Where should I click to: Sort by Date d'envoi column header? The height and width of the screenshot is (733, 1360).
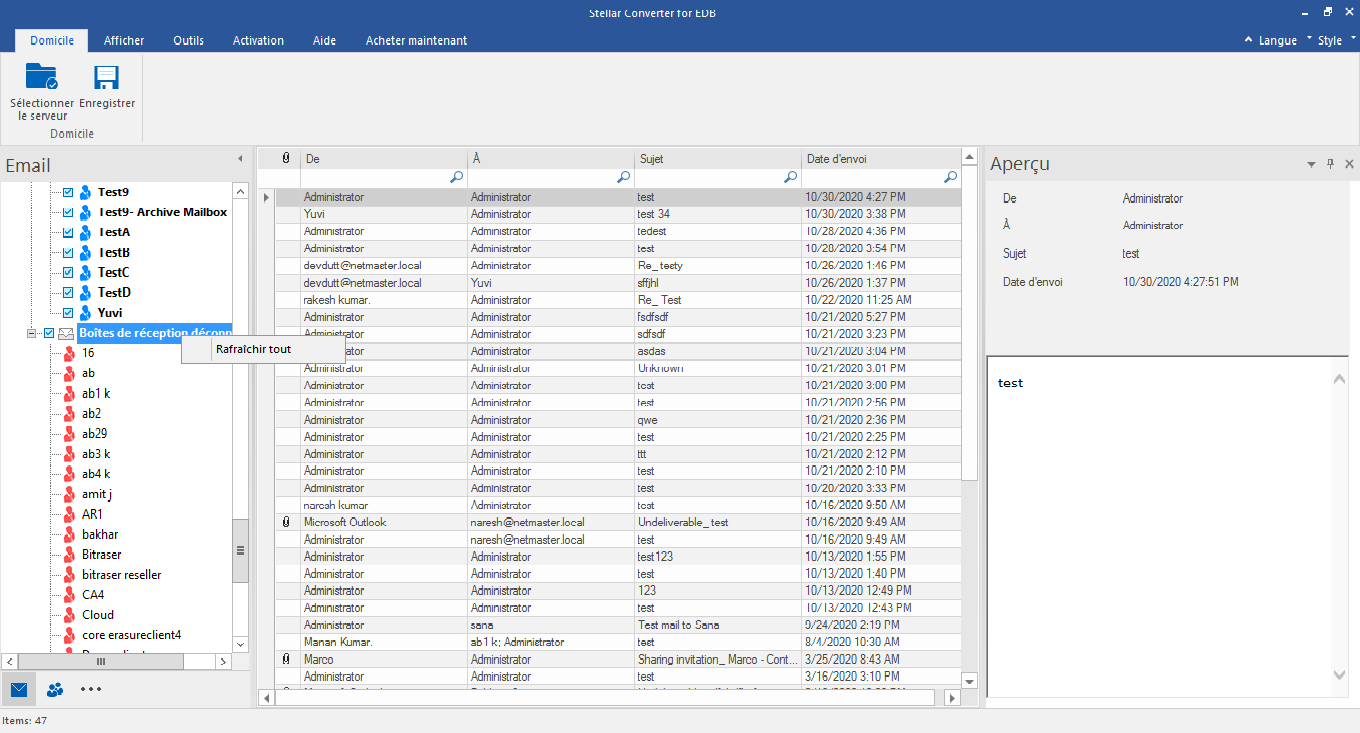[881, 158]
